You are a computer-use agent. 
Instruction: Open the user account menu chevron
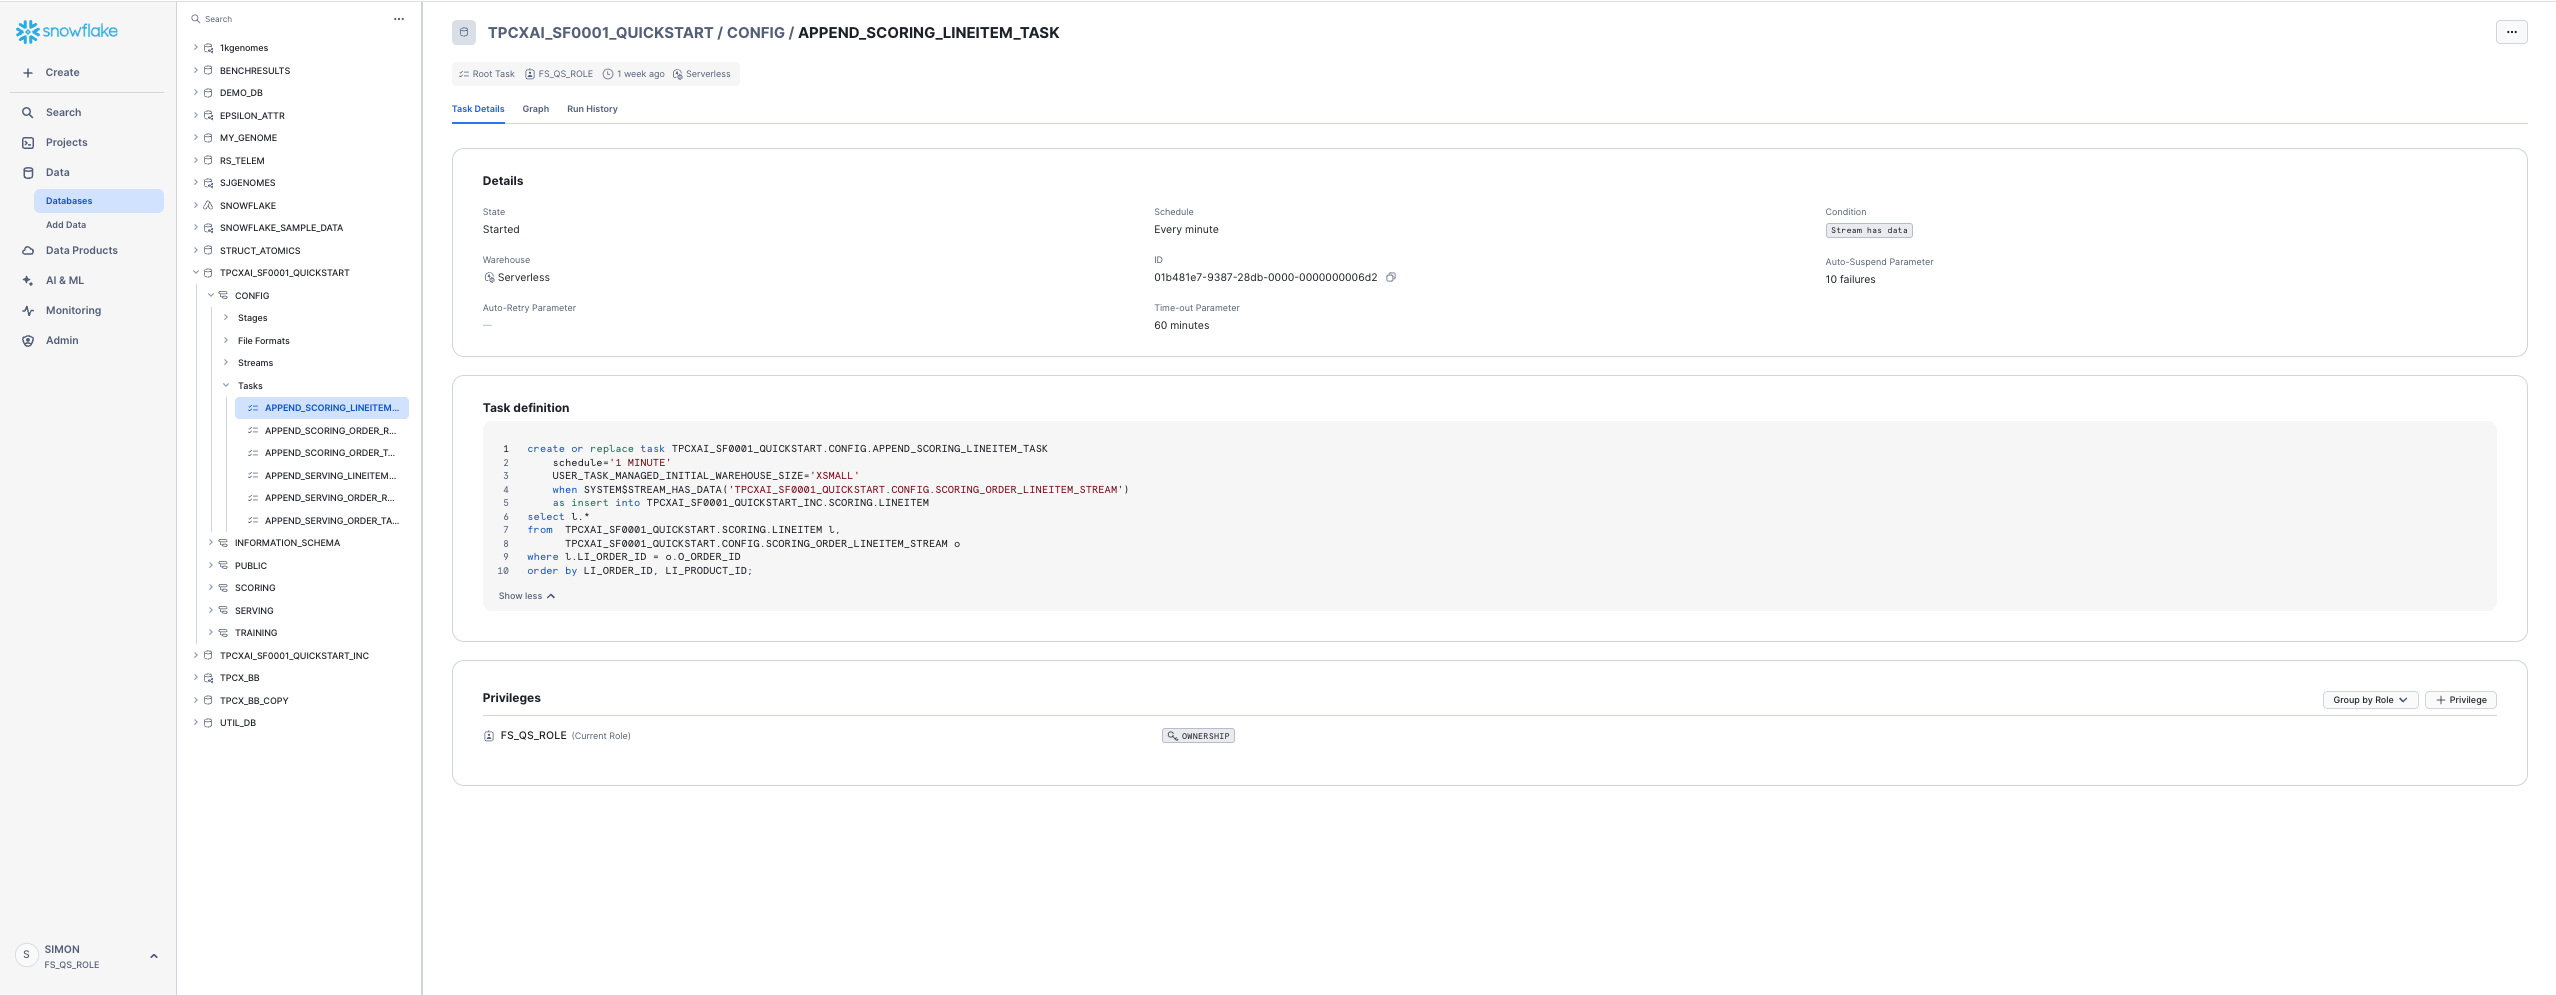(x=154, y=956)
